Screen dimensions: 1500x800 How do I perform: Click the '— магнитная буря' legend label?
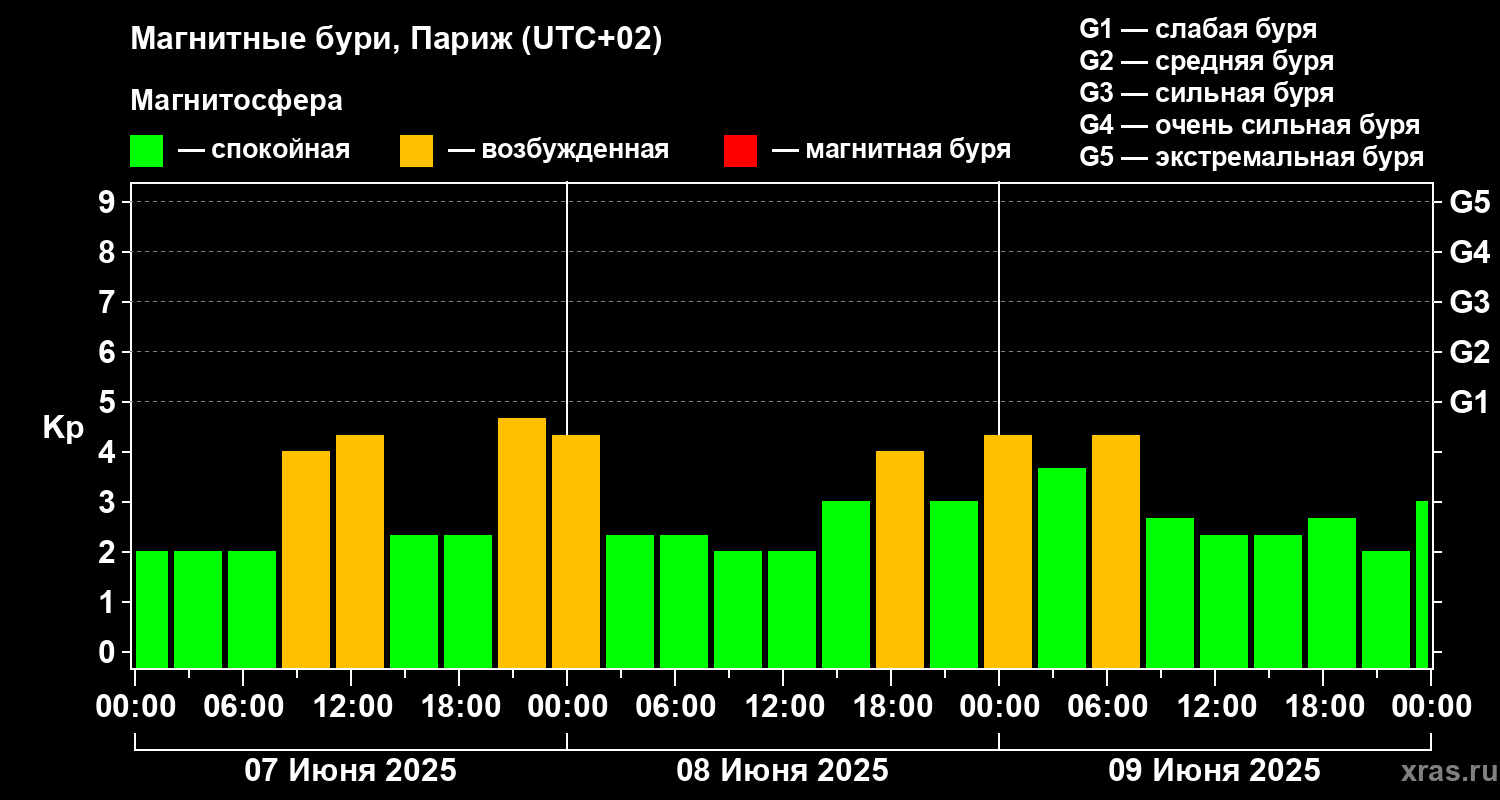[891, 151]
